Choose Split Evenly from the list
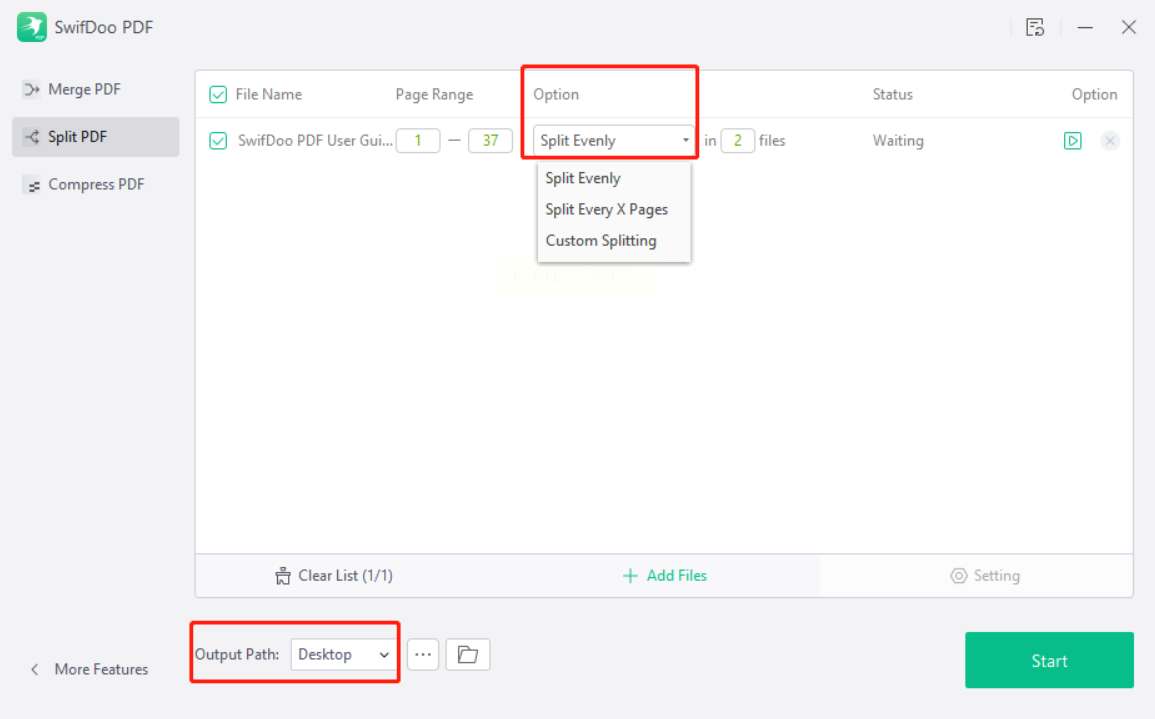The width and height of the screenshot is (1155, 719). pos(583,178)
